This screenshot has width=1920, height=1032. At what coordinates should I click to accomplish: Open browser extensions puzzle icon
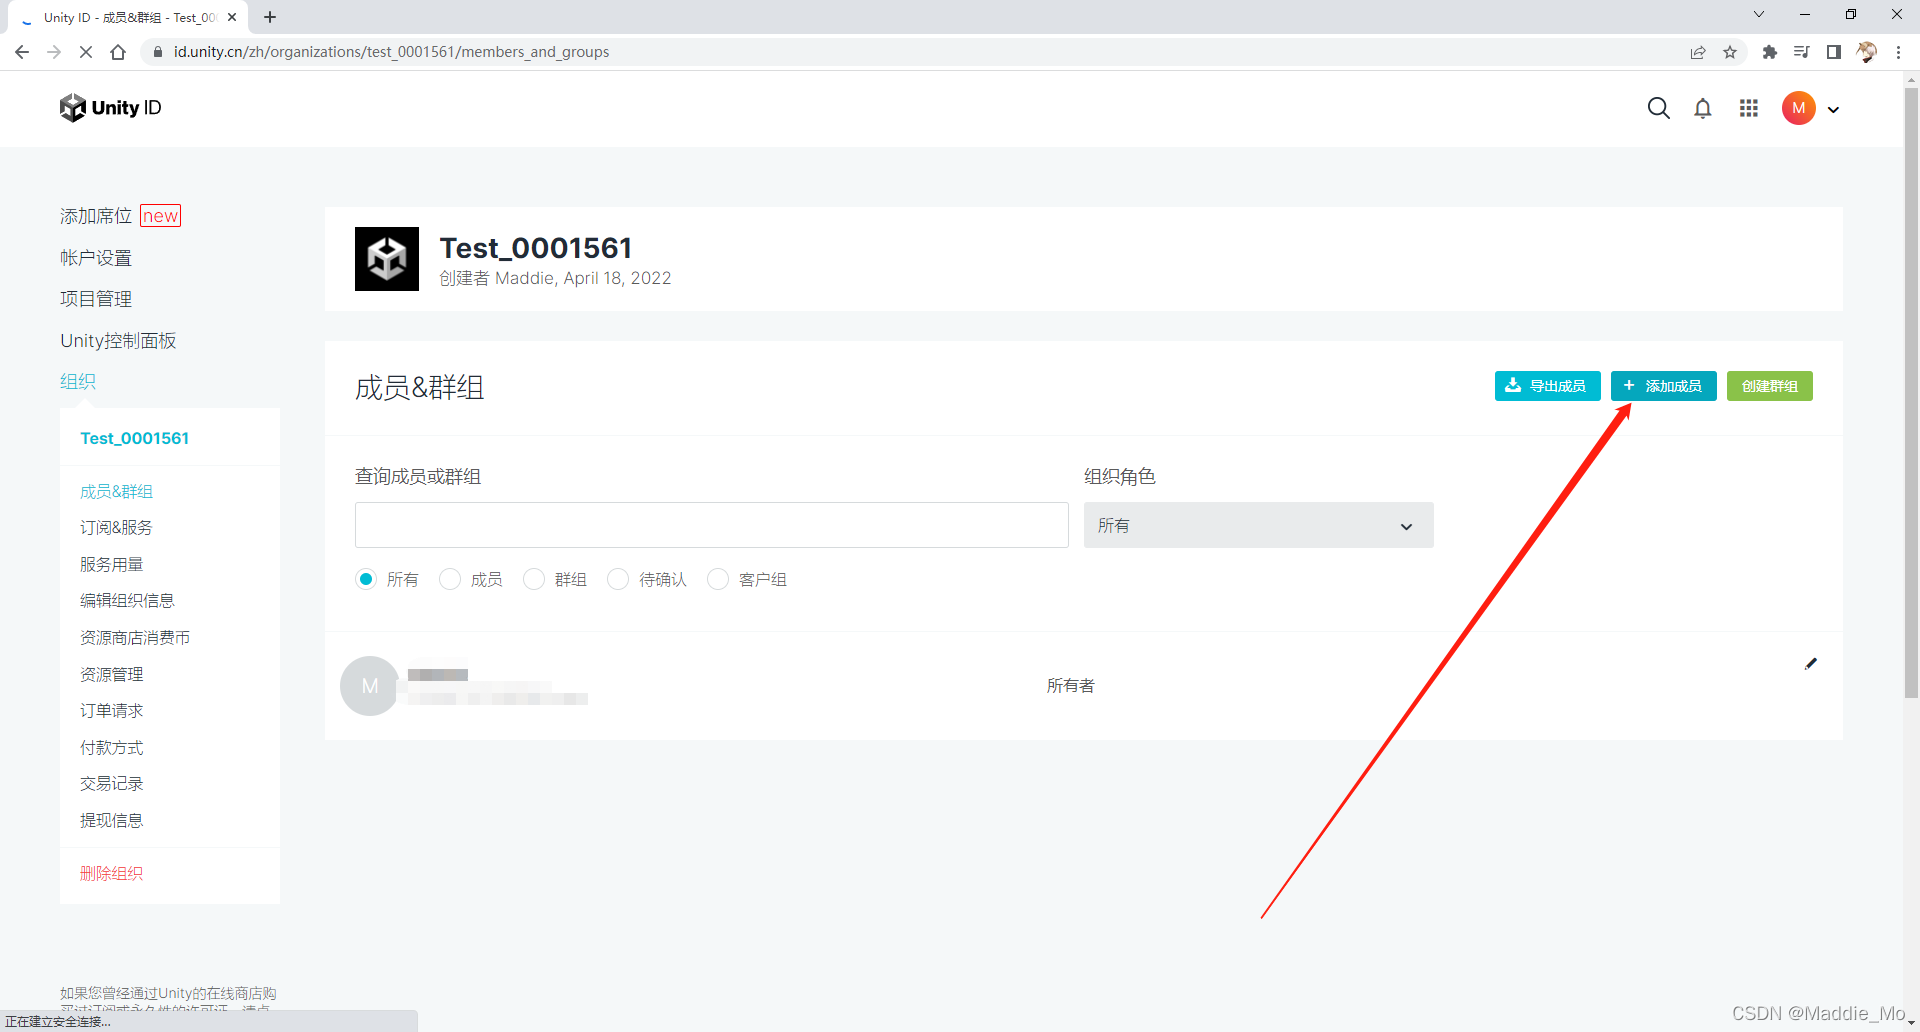click(x=1770, y=52)
